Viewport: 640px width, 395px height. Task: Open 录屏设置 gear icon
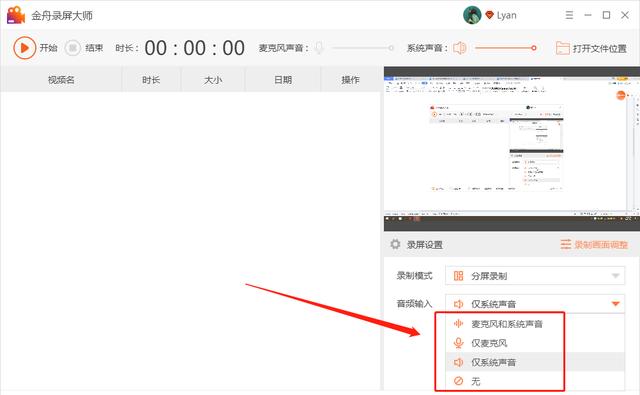(x=395, y=244)
